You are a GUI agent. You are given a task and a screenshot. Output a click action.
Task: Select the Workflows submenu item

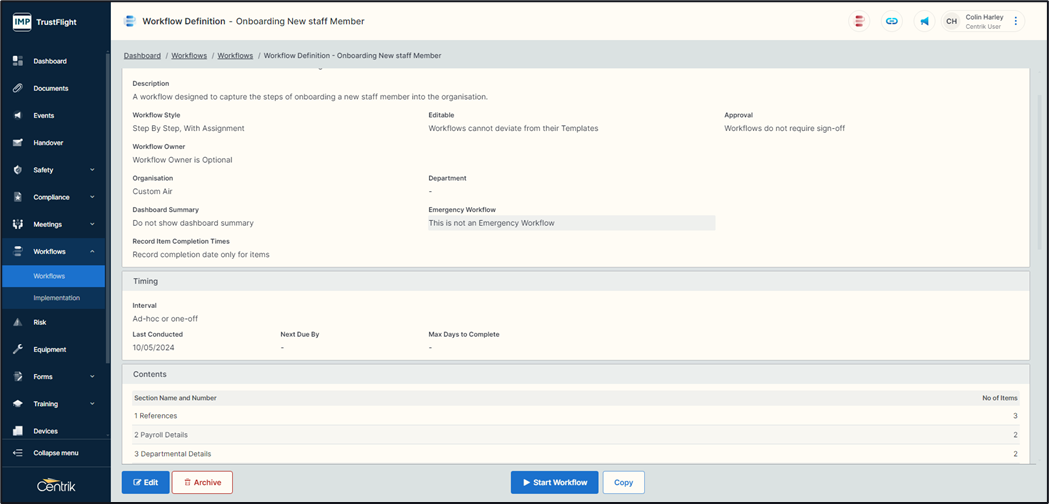(x=49, y=276)
